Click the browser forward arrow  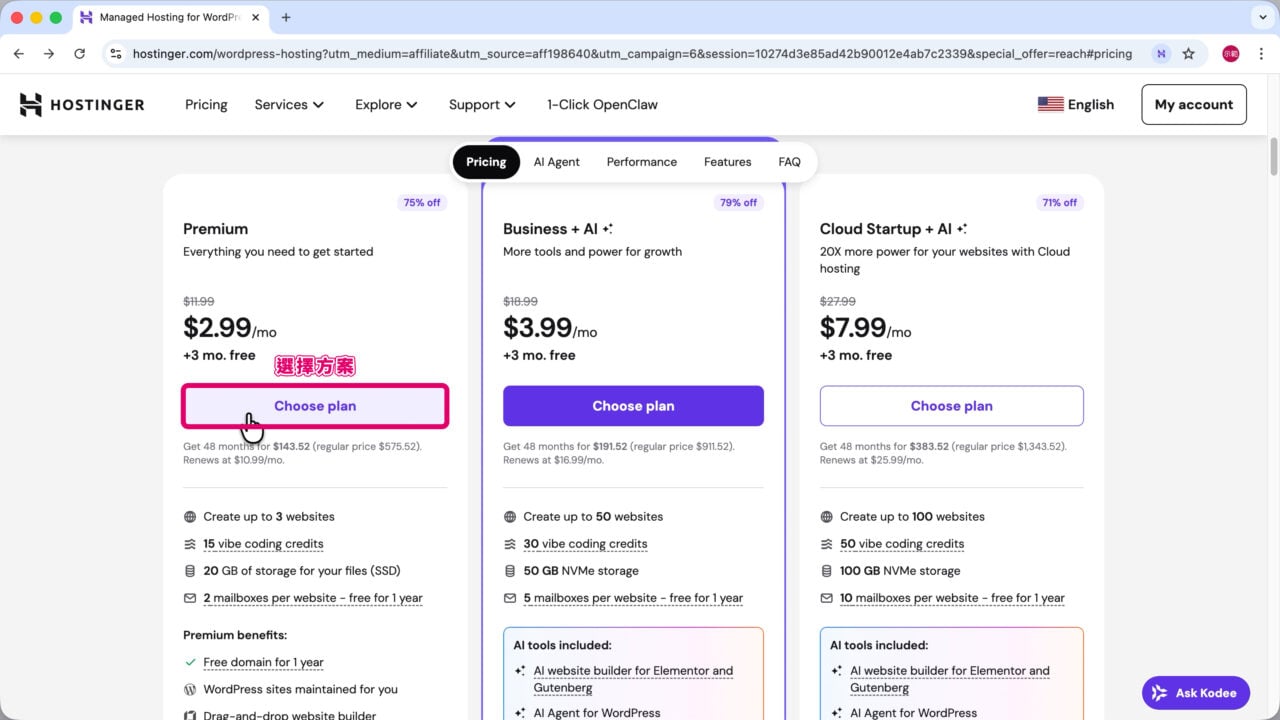click(x=49, y=54)
